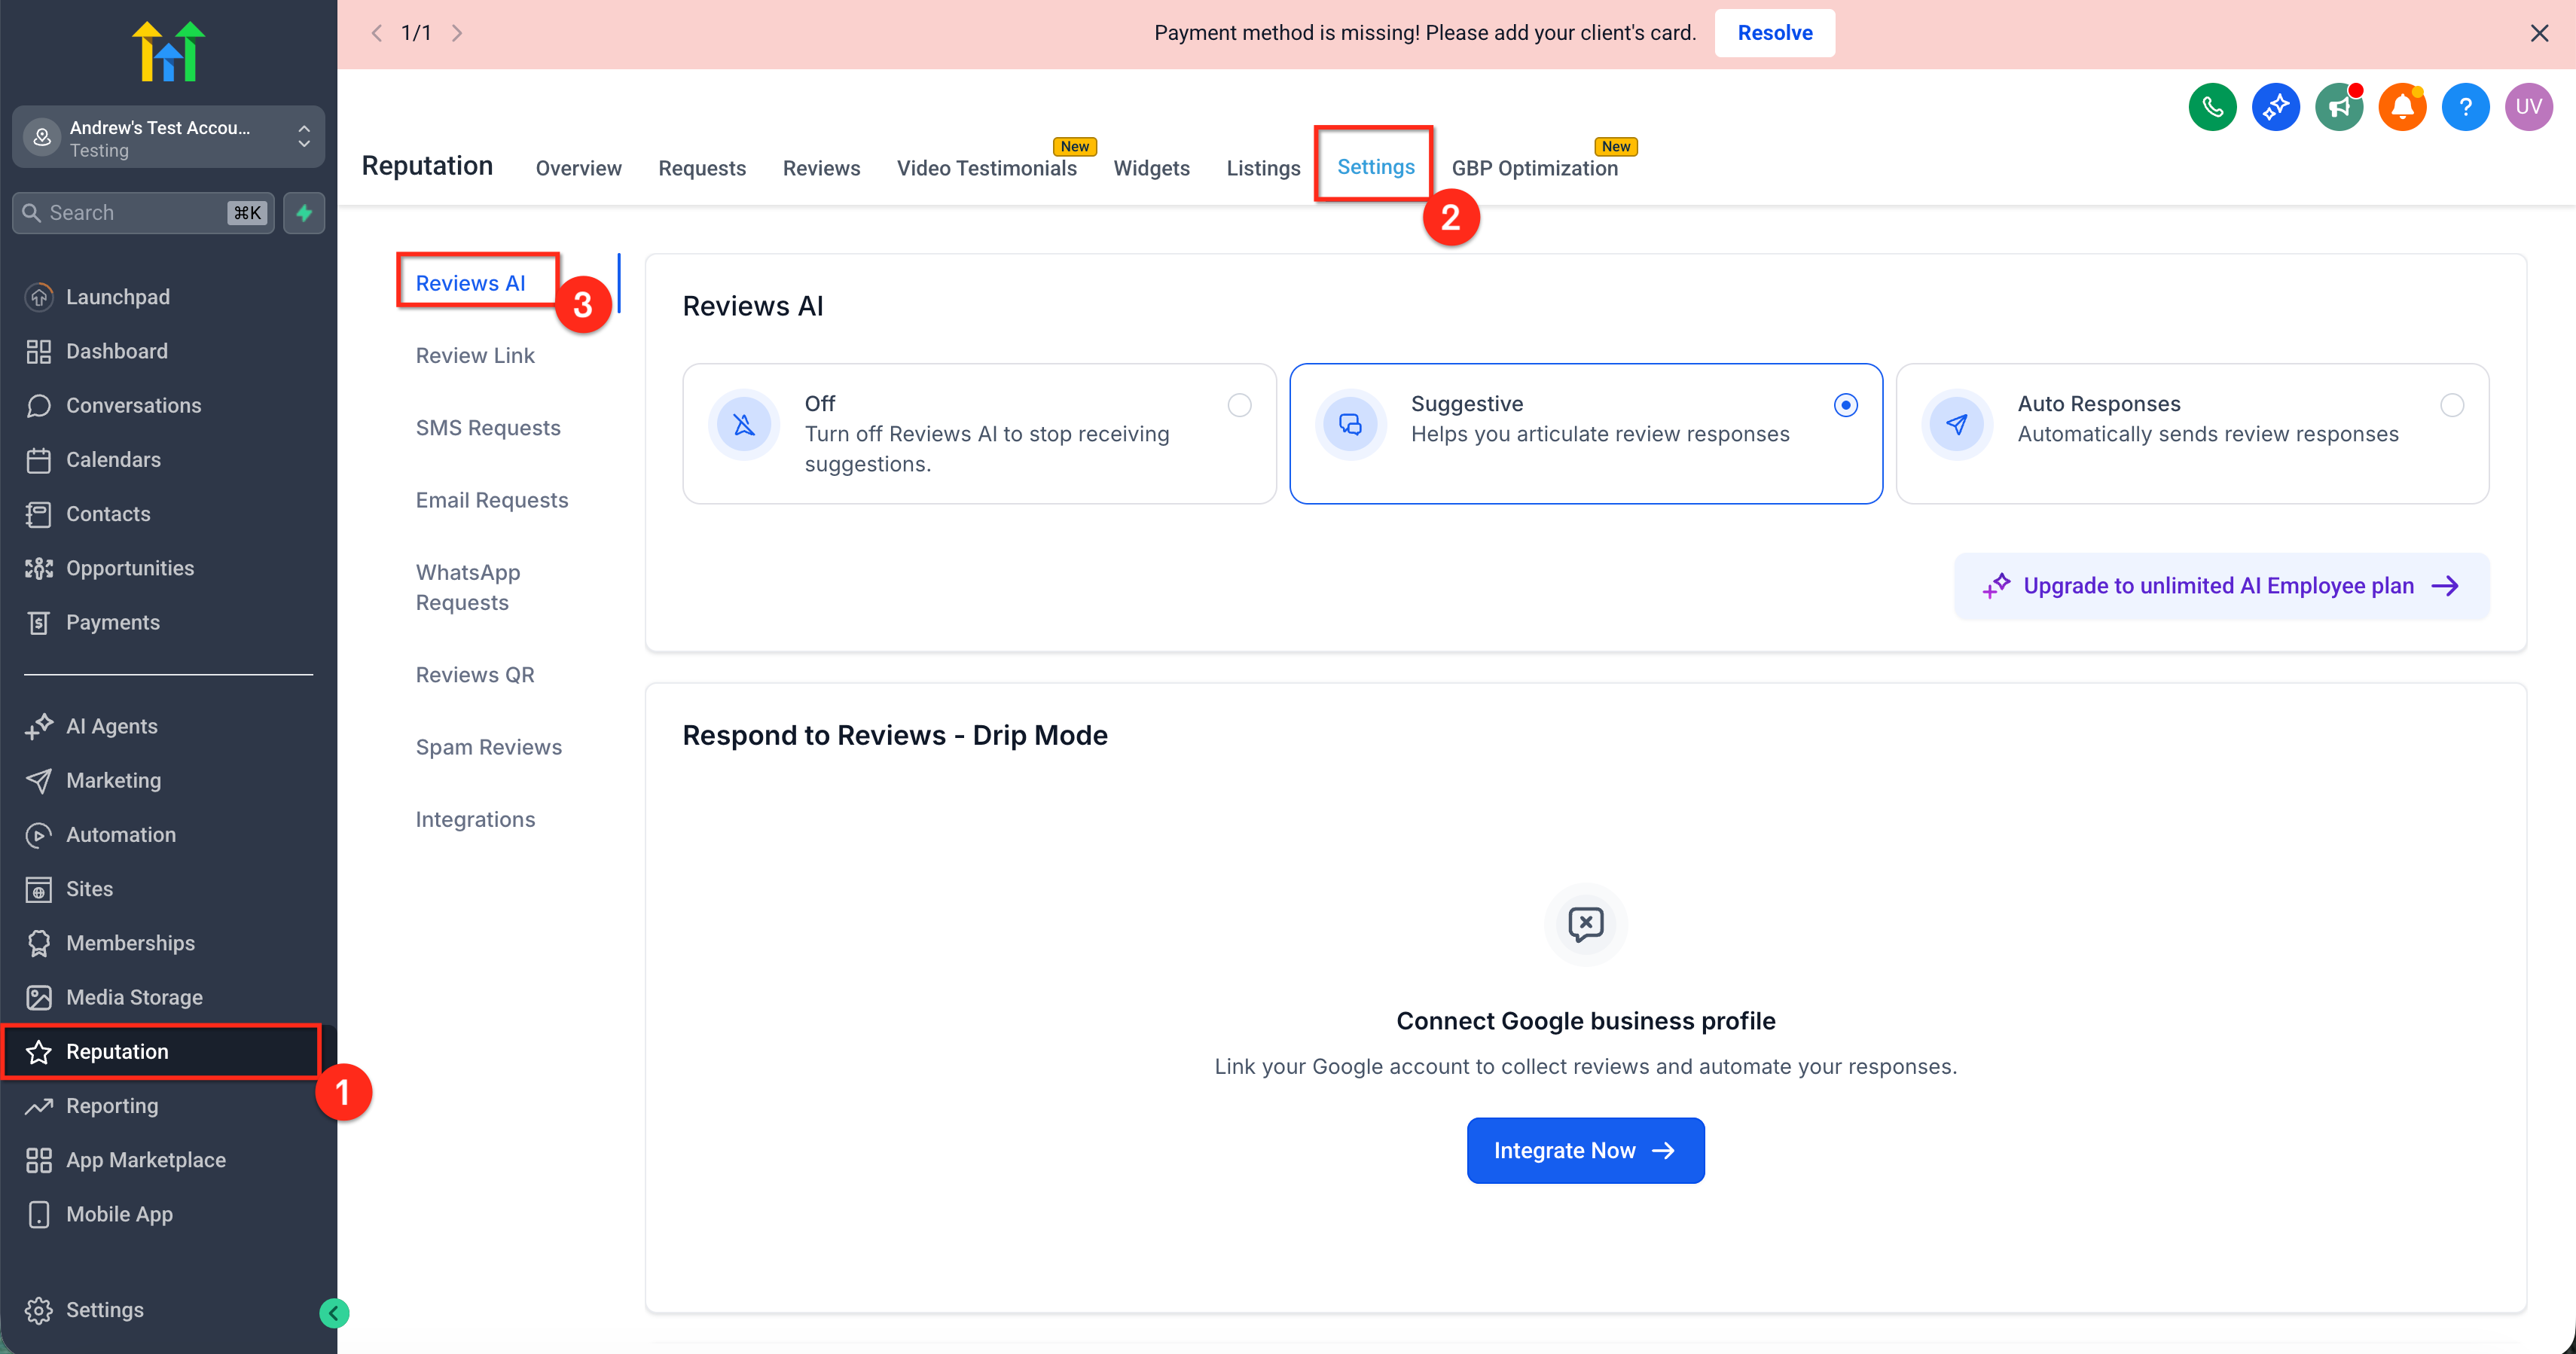Click the Integrate Now button
Image resolution: width=2576 pixels, height=1354 pixels.
click(1584, 1150)
